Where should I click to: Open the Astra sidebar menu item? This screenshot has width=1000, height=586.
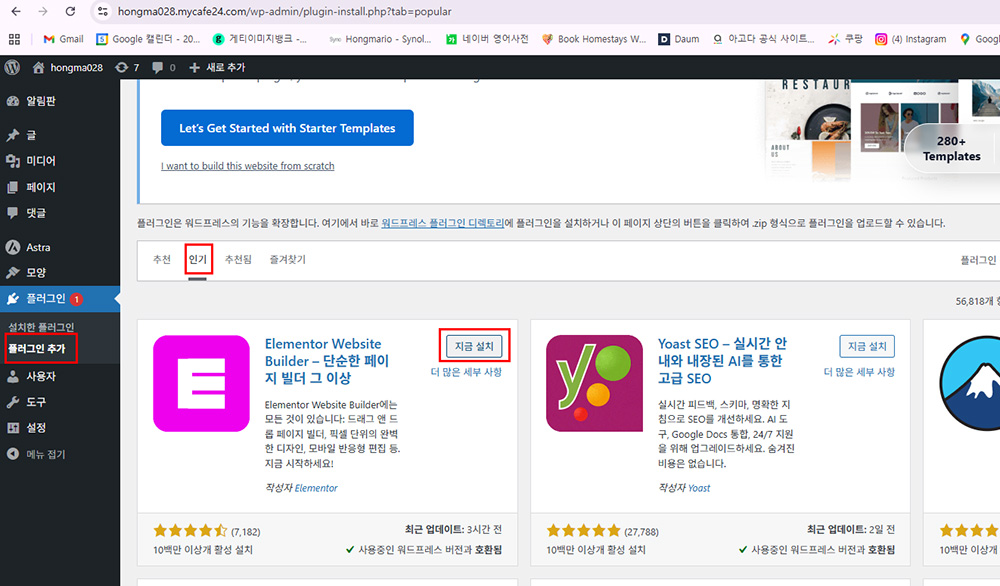point(38,247)
